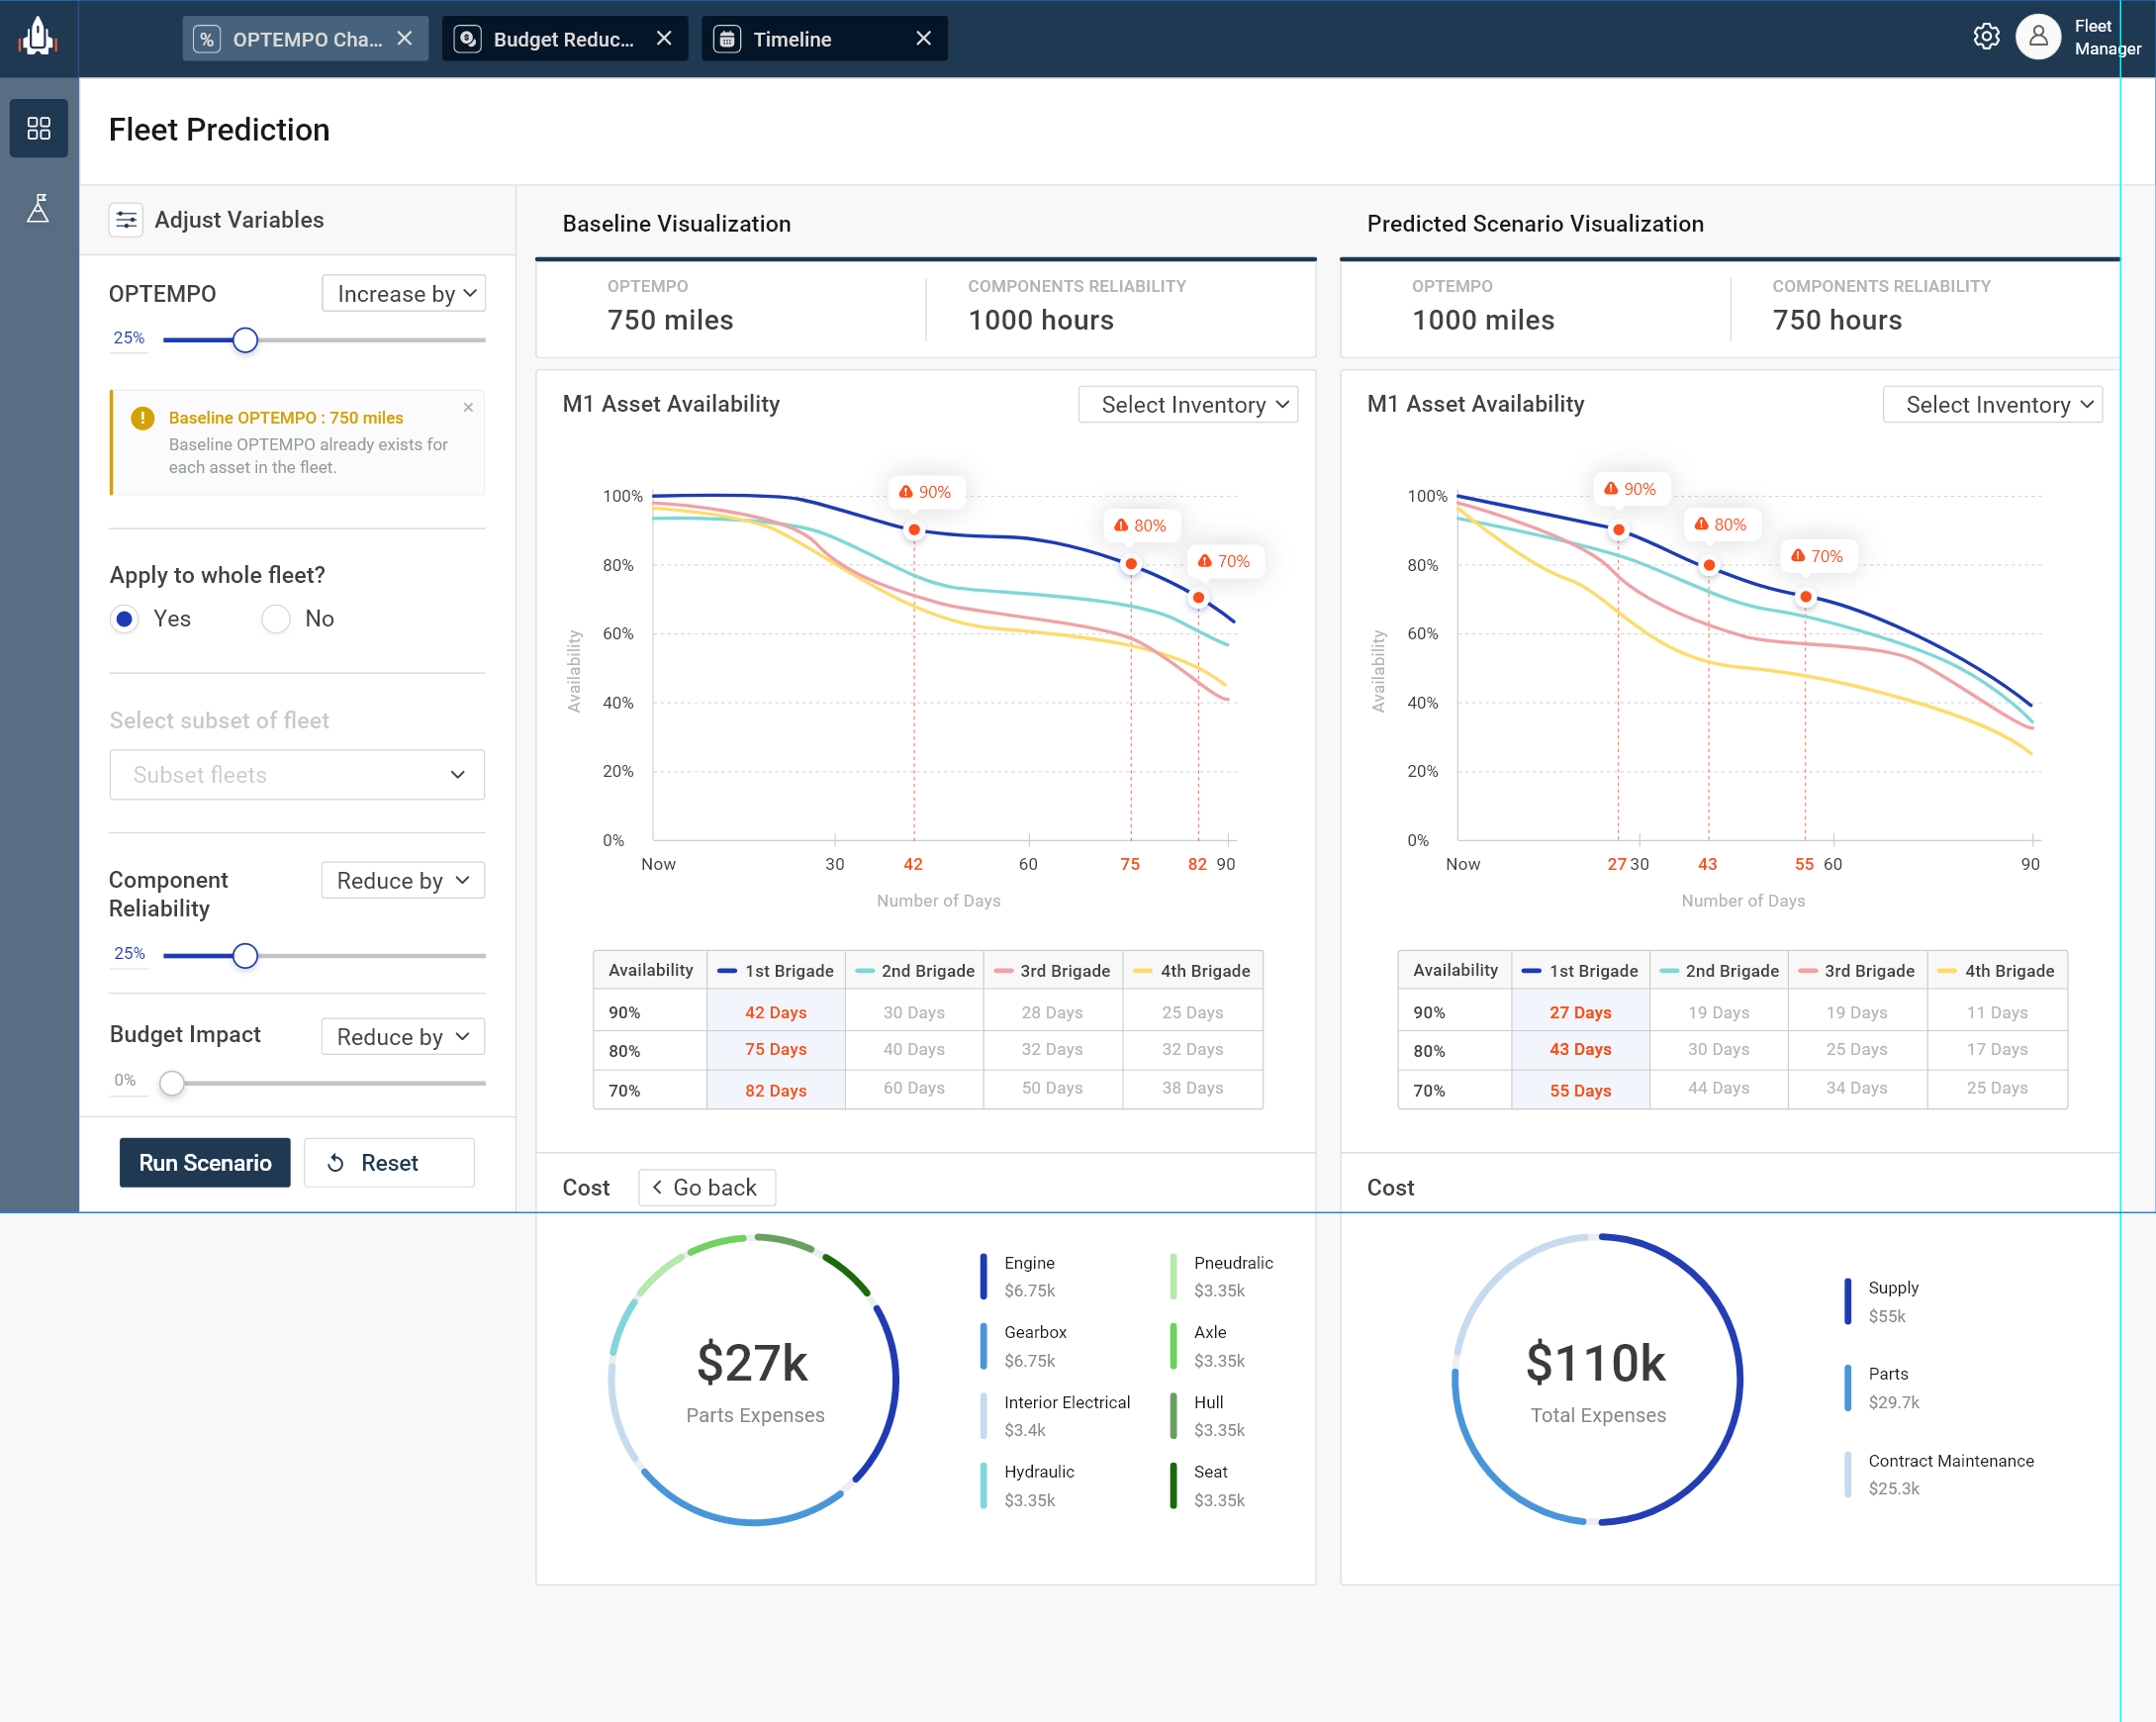Click the Run Scenario button
This screenshot has height=1722, width=2156.
pyautogui.click(x=204, y=1162)
